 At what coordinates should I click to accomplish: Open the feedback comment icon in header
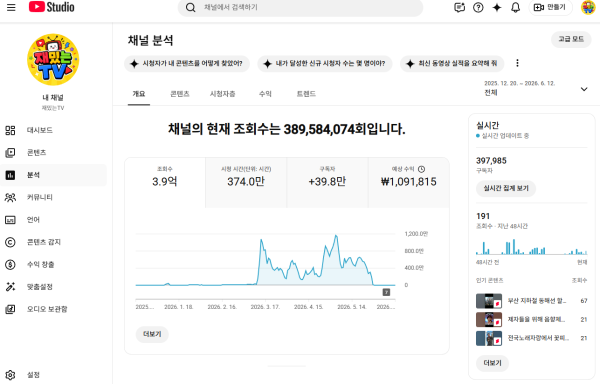[459, 7]
